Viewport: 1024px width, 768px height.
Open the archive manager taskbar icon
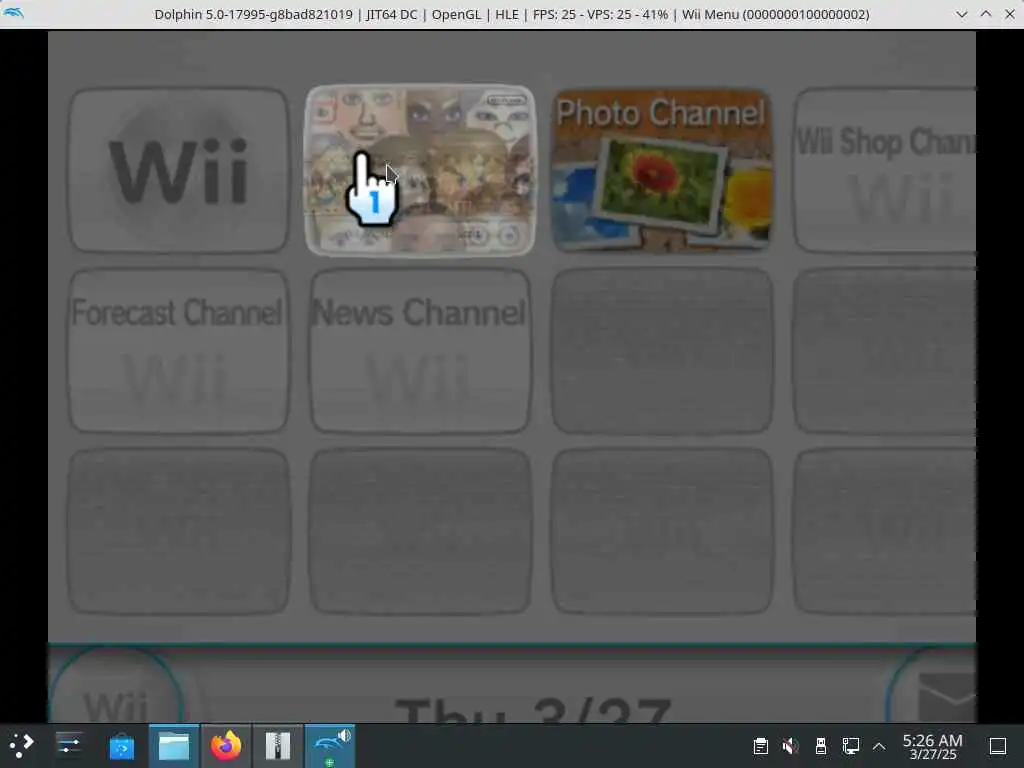278,746
